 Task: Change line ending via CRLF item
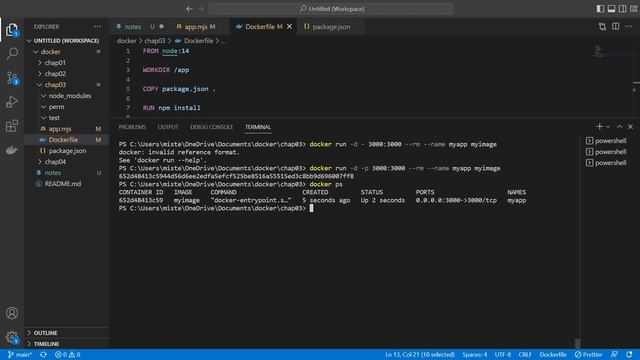pos(525,354)
